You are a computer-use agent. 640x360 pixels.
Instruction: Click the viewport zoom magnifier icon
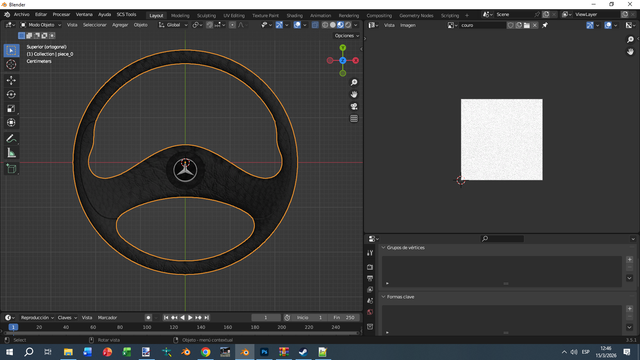[354, 82]
